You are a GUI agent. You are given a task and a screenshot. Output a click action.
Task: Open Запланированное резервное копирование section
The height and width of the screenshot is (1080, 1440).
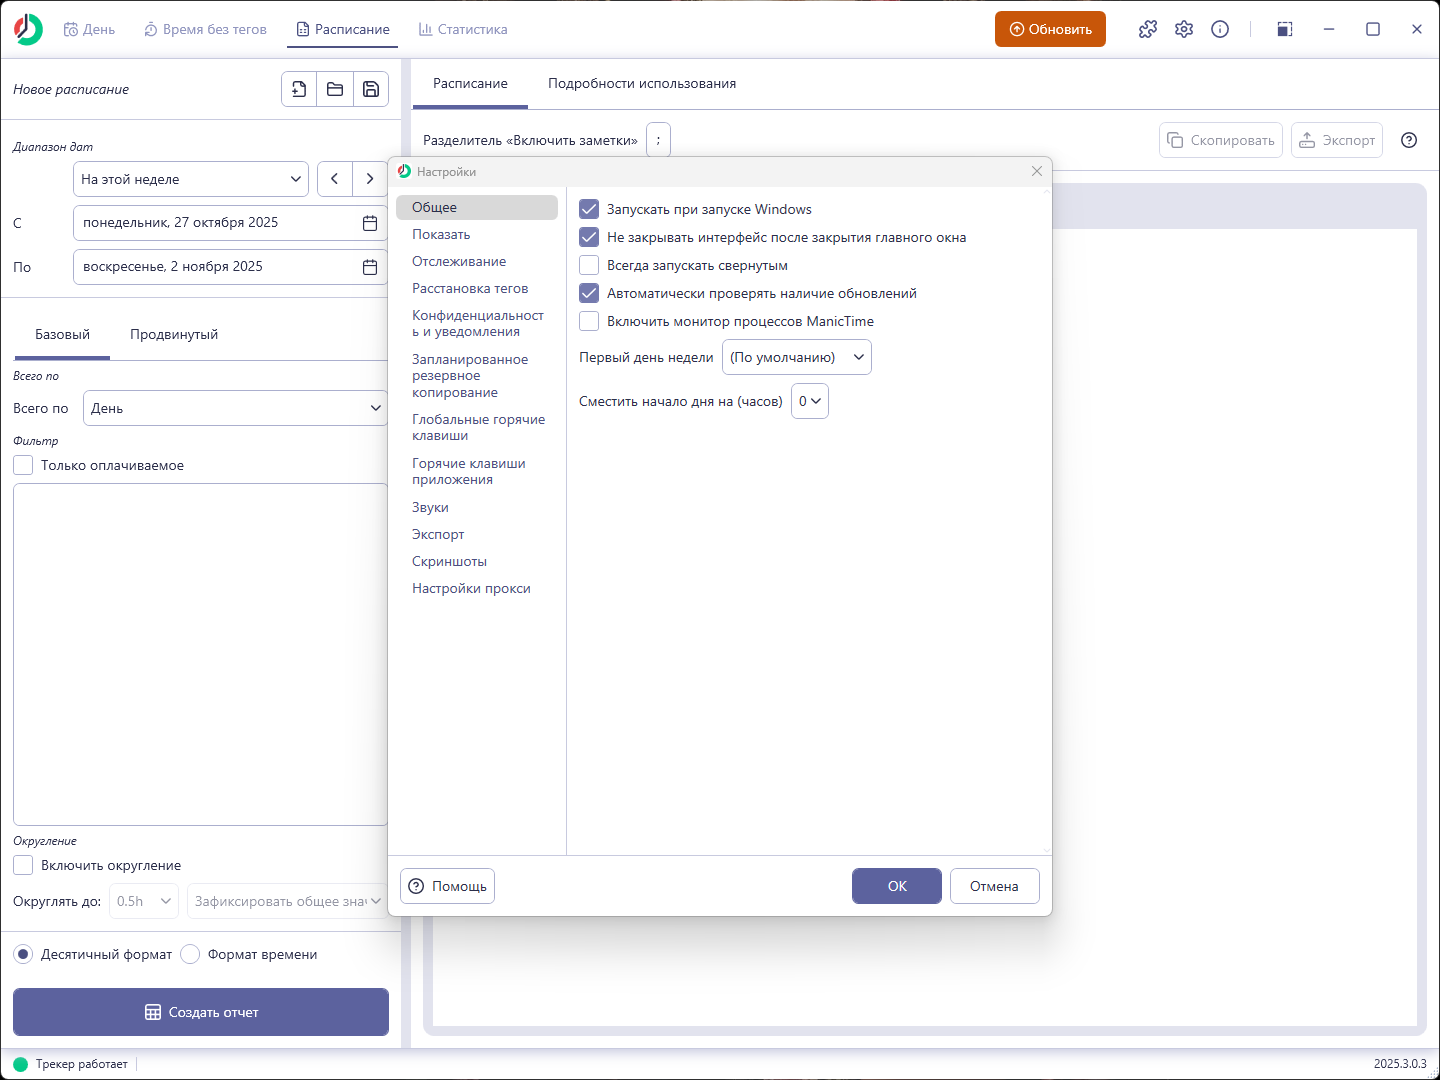(x=477, y=376)
